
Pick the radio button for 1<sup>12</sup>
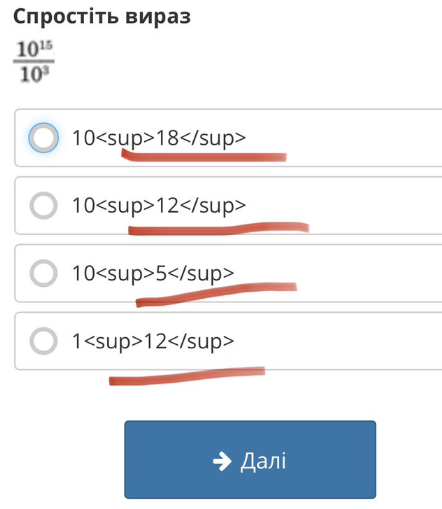tap(43, 341)
